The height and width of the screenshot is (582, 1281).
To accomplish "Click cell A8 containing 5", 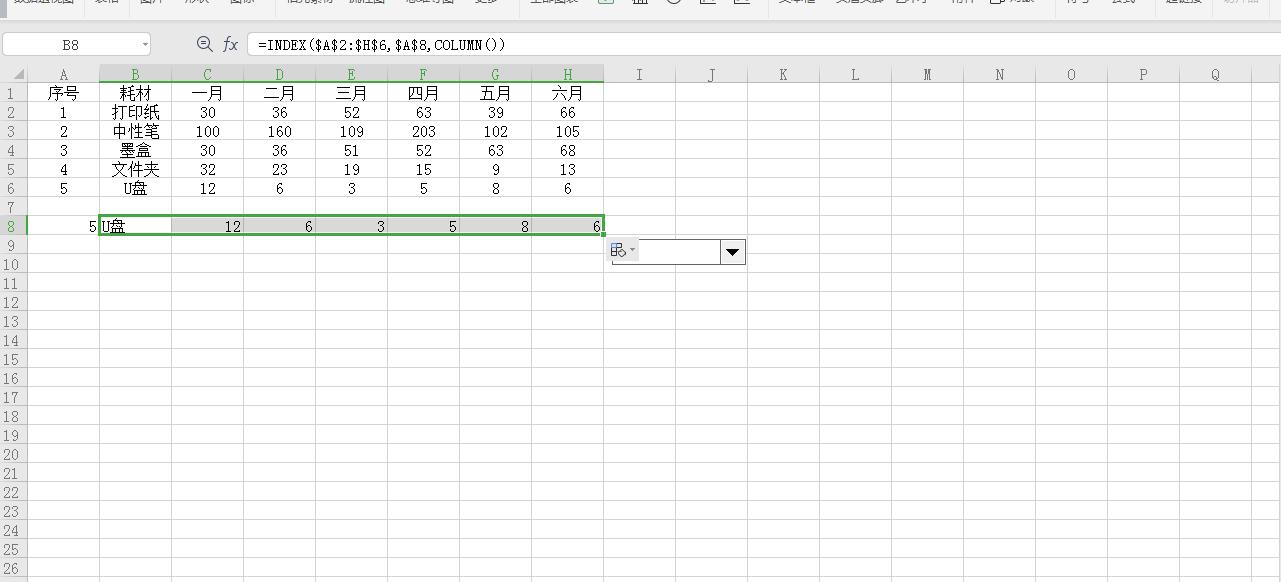I will (x=64, y=226).
